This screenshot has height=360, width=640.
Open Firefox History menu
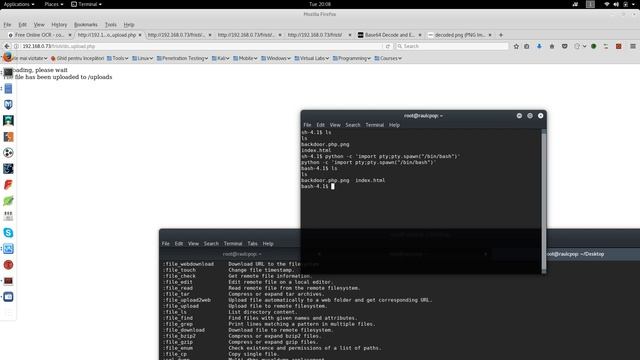pyautogui.click(x=59, y=24)
